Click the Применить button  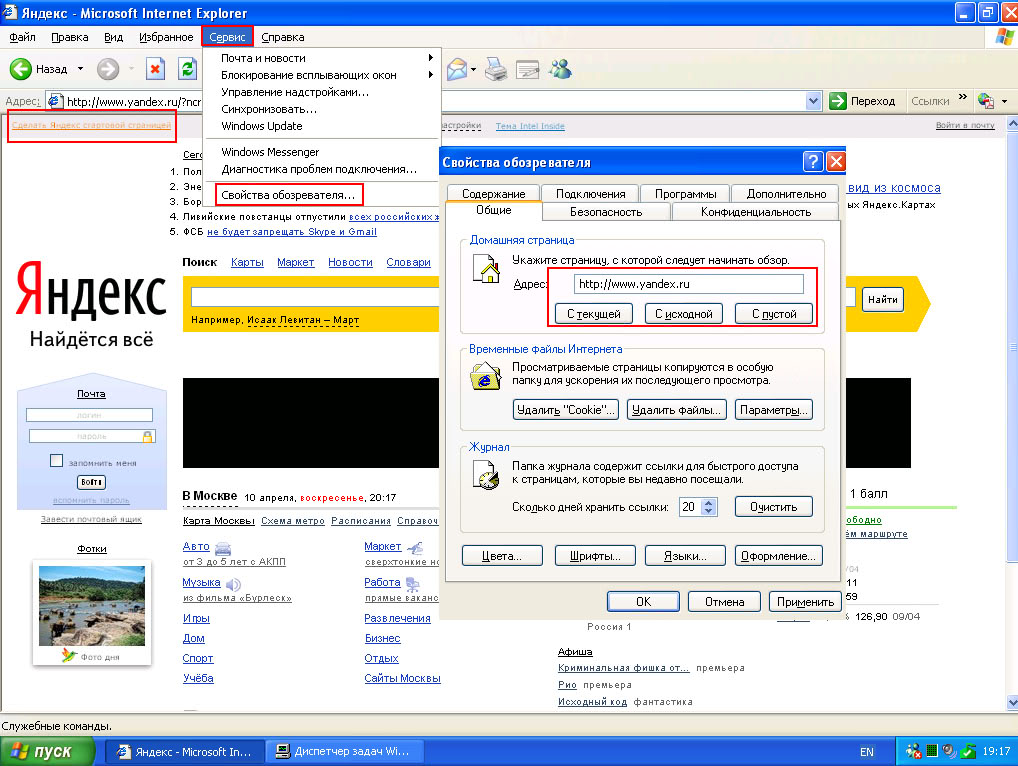tap(805, 602)
